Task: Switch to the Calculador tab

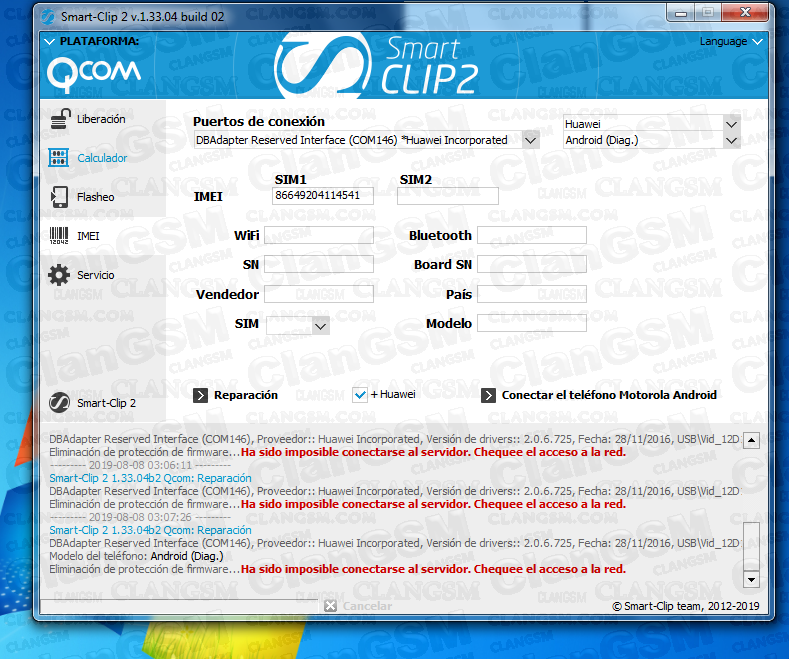Action: coord(102,158)
